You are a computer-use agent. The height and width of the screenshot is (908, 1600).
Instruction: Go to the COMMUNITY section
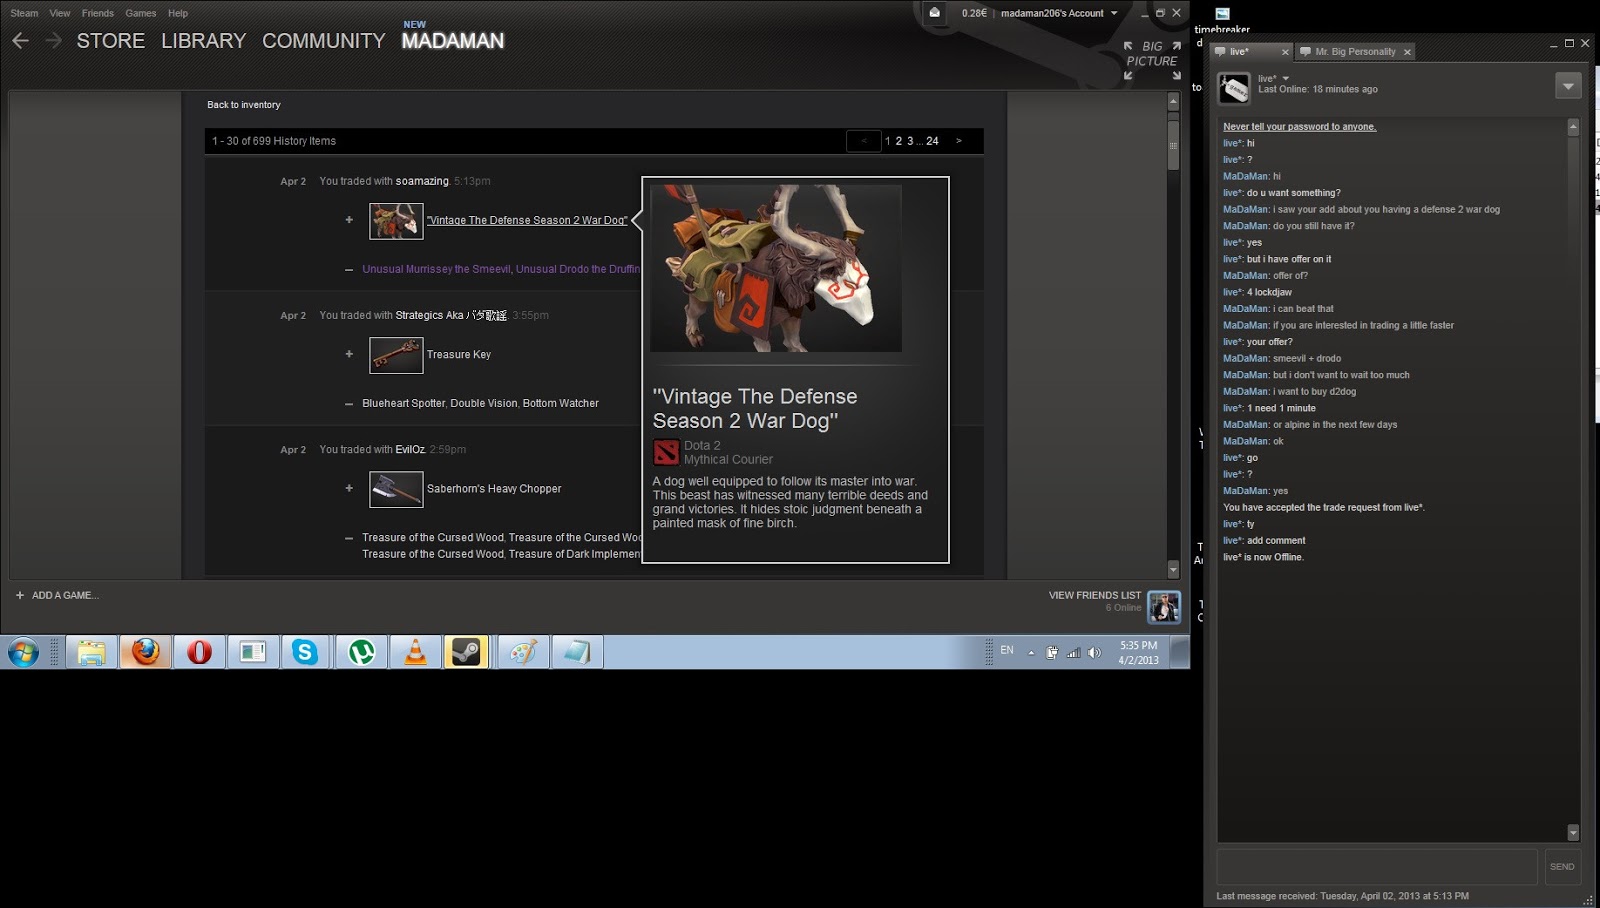[323, 41]
